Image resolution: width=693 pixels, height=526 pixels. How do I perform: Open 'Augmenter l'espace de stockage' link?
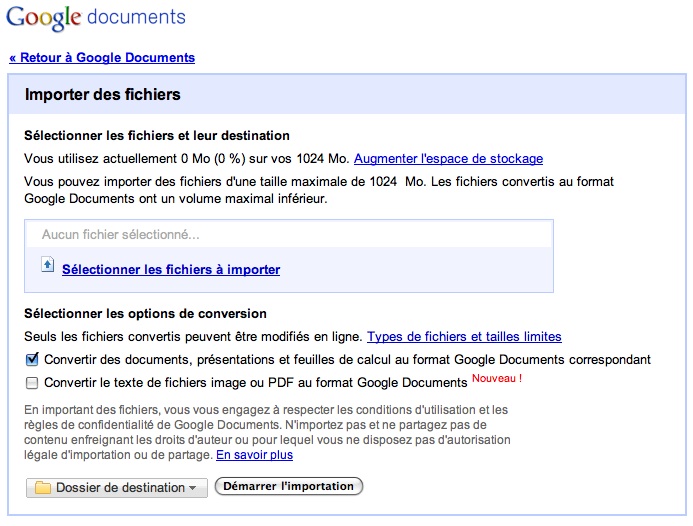[x=448, y=159]
